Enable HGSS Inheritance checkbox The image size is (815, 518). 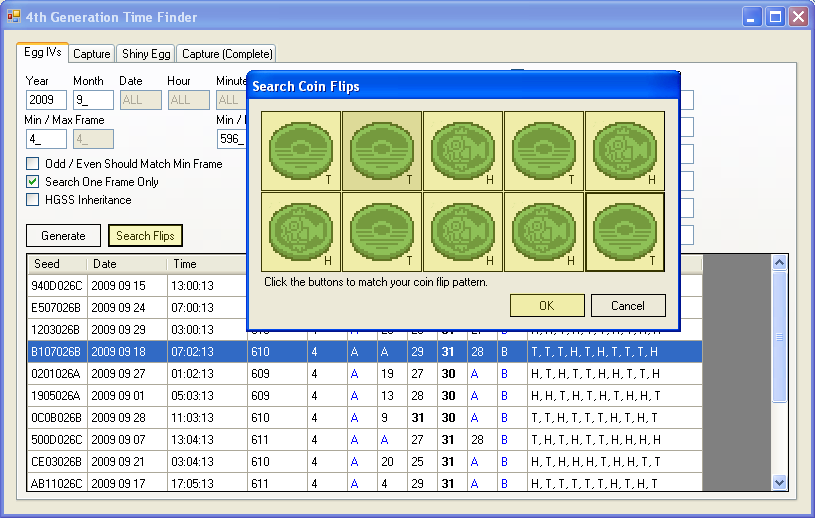pyautogui.click(x=33, y=200)
